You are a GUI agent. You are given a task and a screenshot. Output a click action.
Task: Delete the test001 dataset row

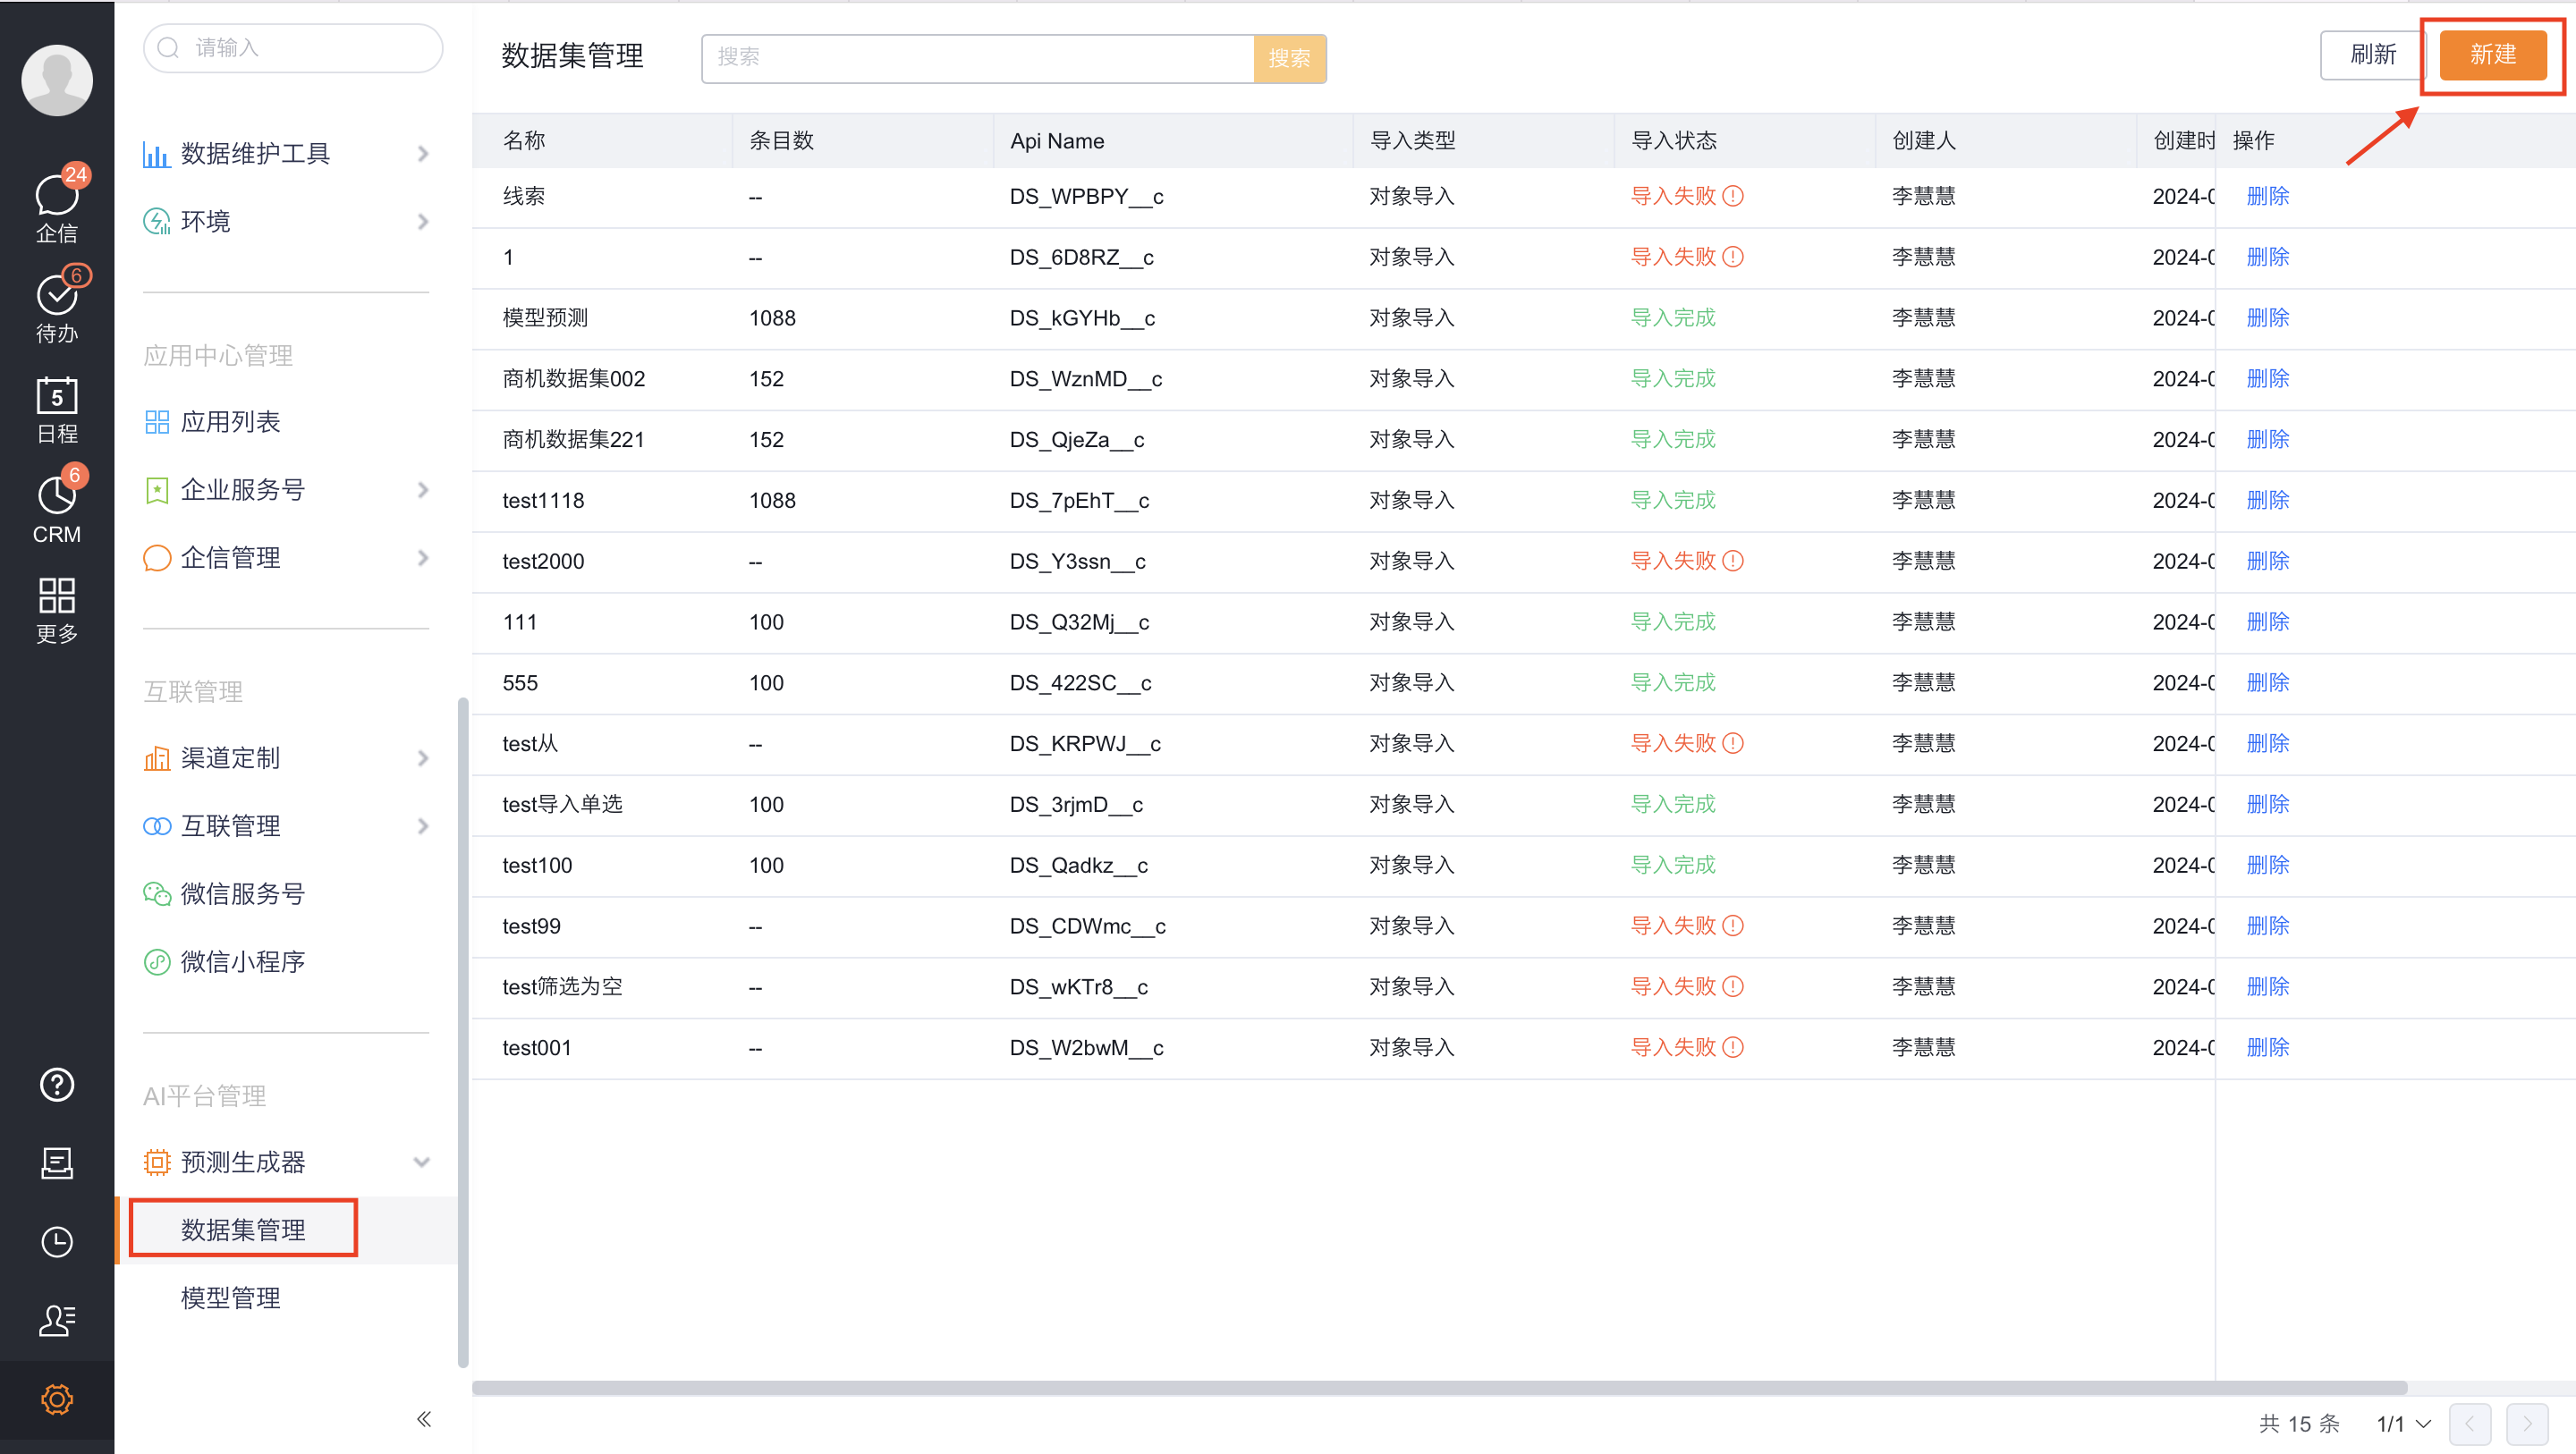click(x=2267, y=1047)
